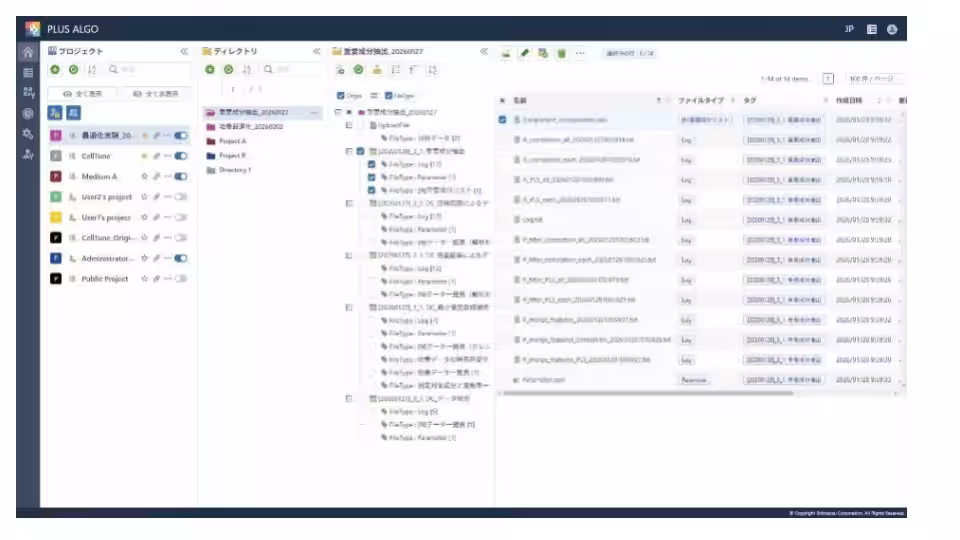Screen dimensions: 960x540
Task: Open three-dots menu for Public Project
Action: pyautogui.click(x=168, y=279)
